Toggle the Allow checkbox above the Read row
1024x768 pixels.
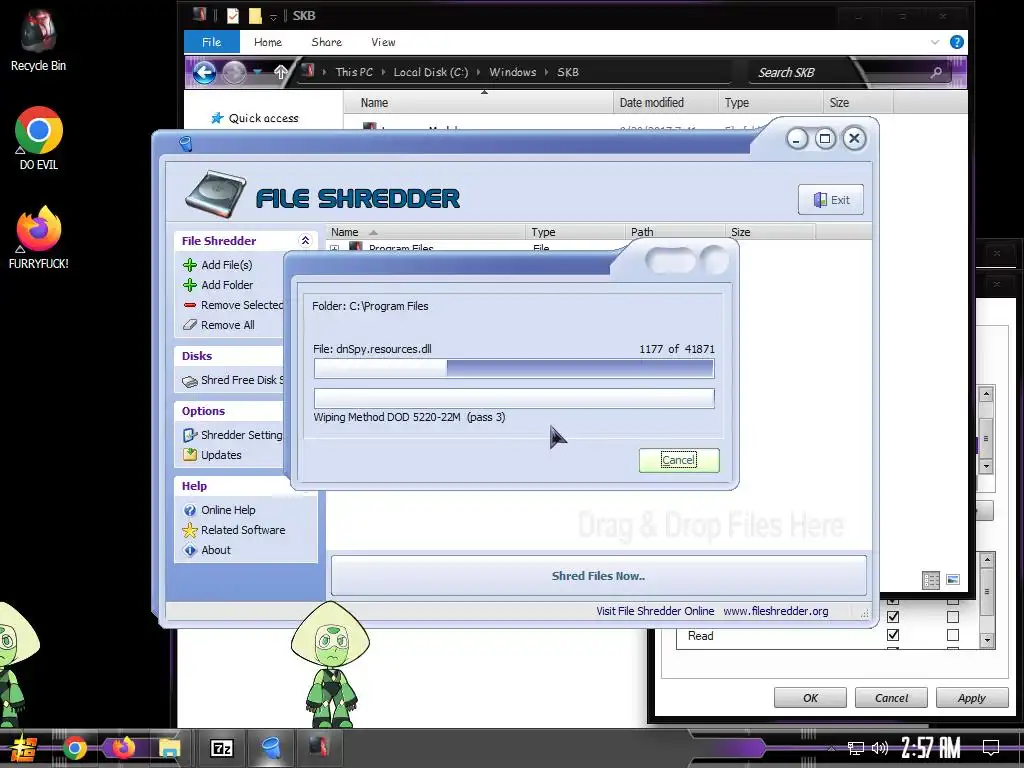point(893,616)
